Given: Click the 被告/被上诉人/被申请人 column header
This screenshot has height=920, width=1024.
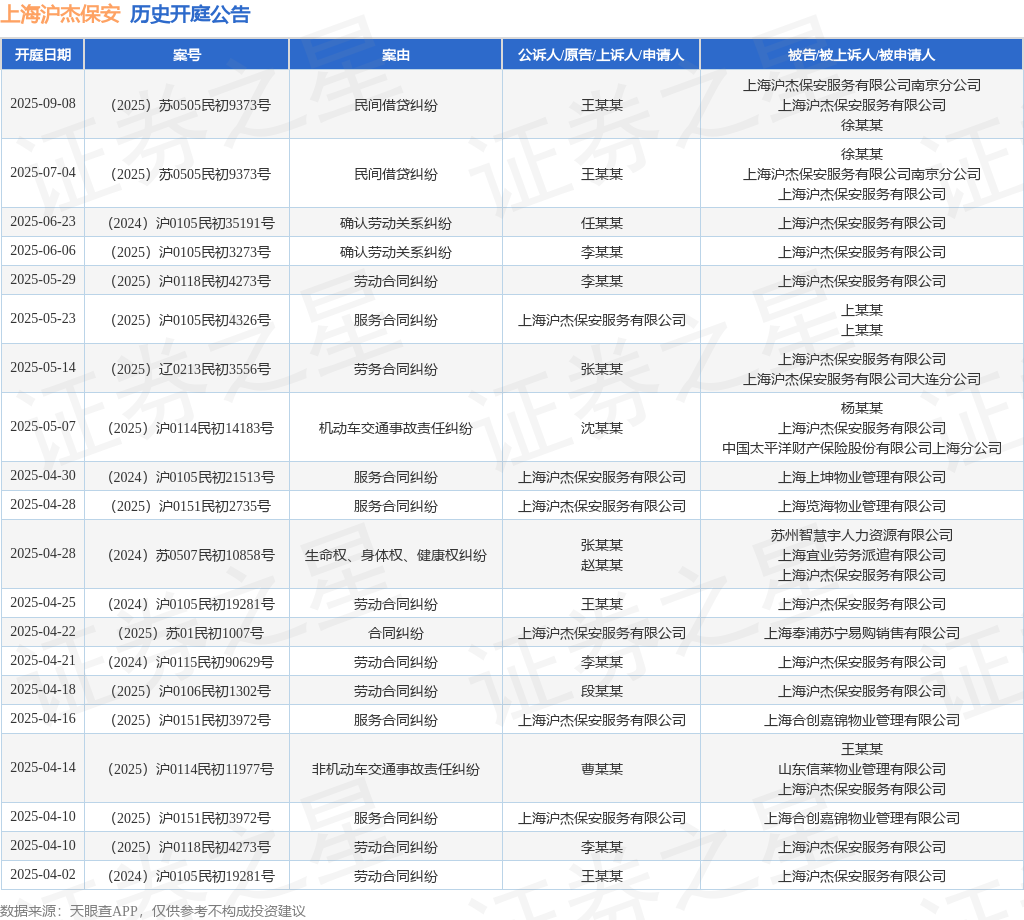Looking at the screenshot, I should point(861,55).
